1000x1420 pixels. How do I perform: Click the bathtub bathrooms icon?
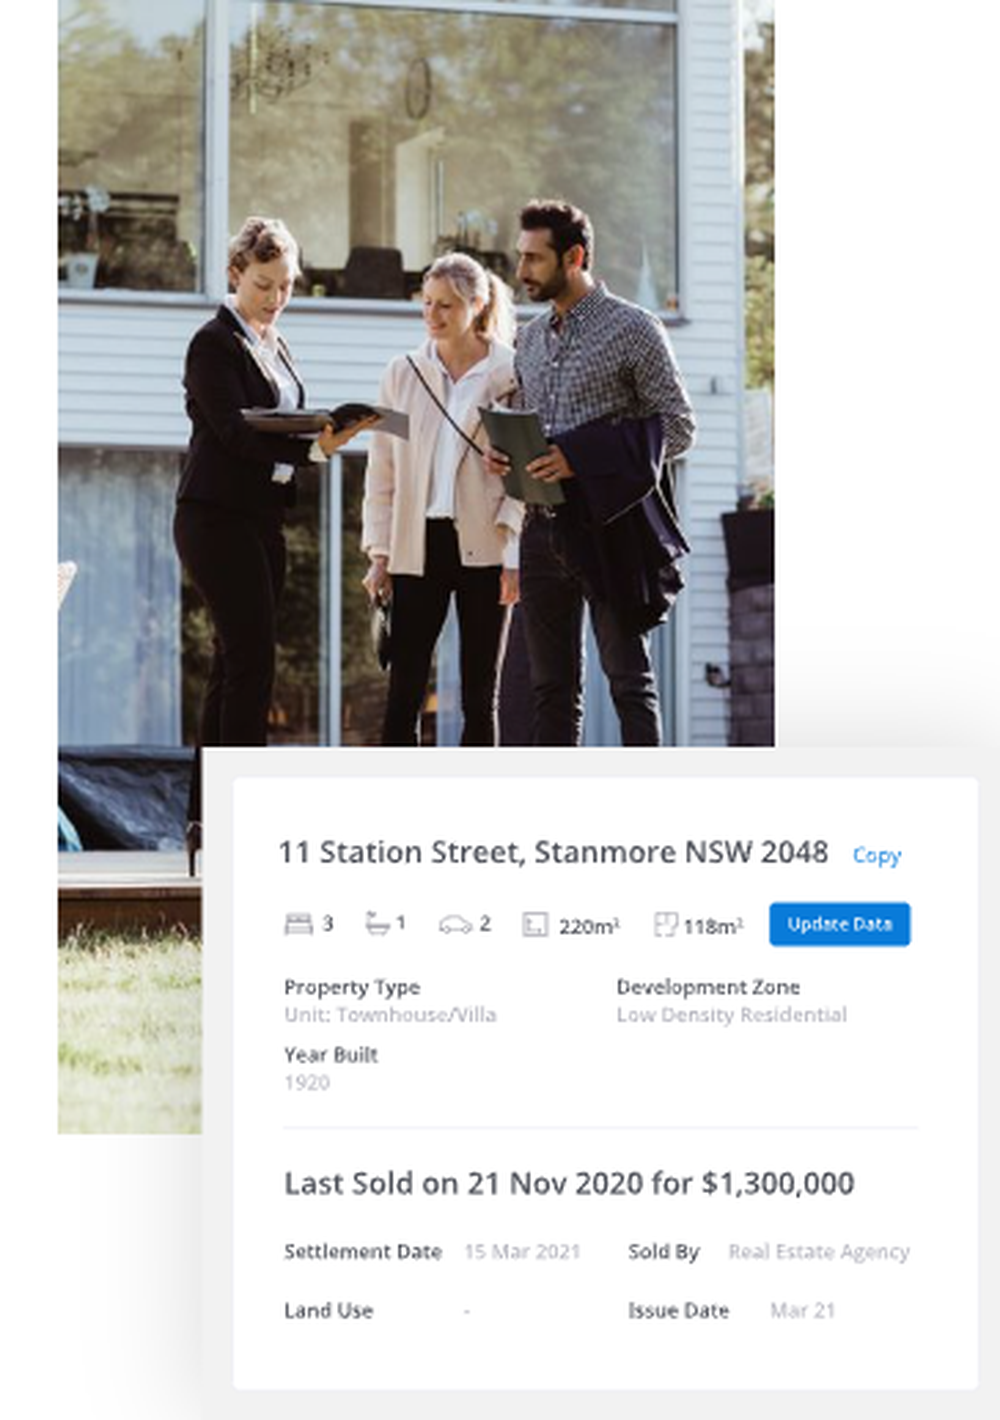377,923
